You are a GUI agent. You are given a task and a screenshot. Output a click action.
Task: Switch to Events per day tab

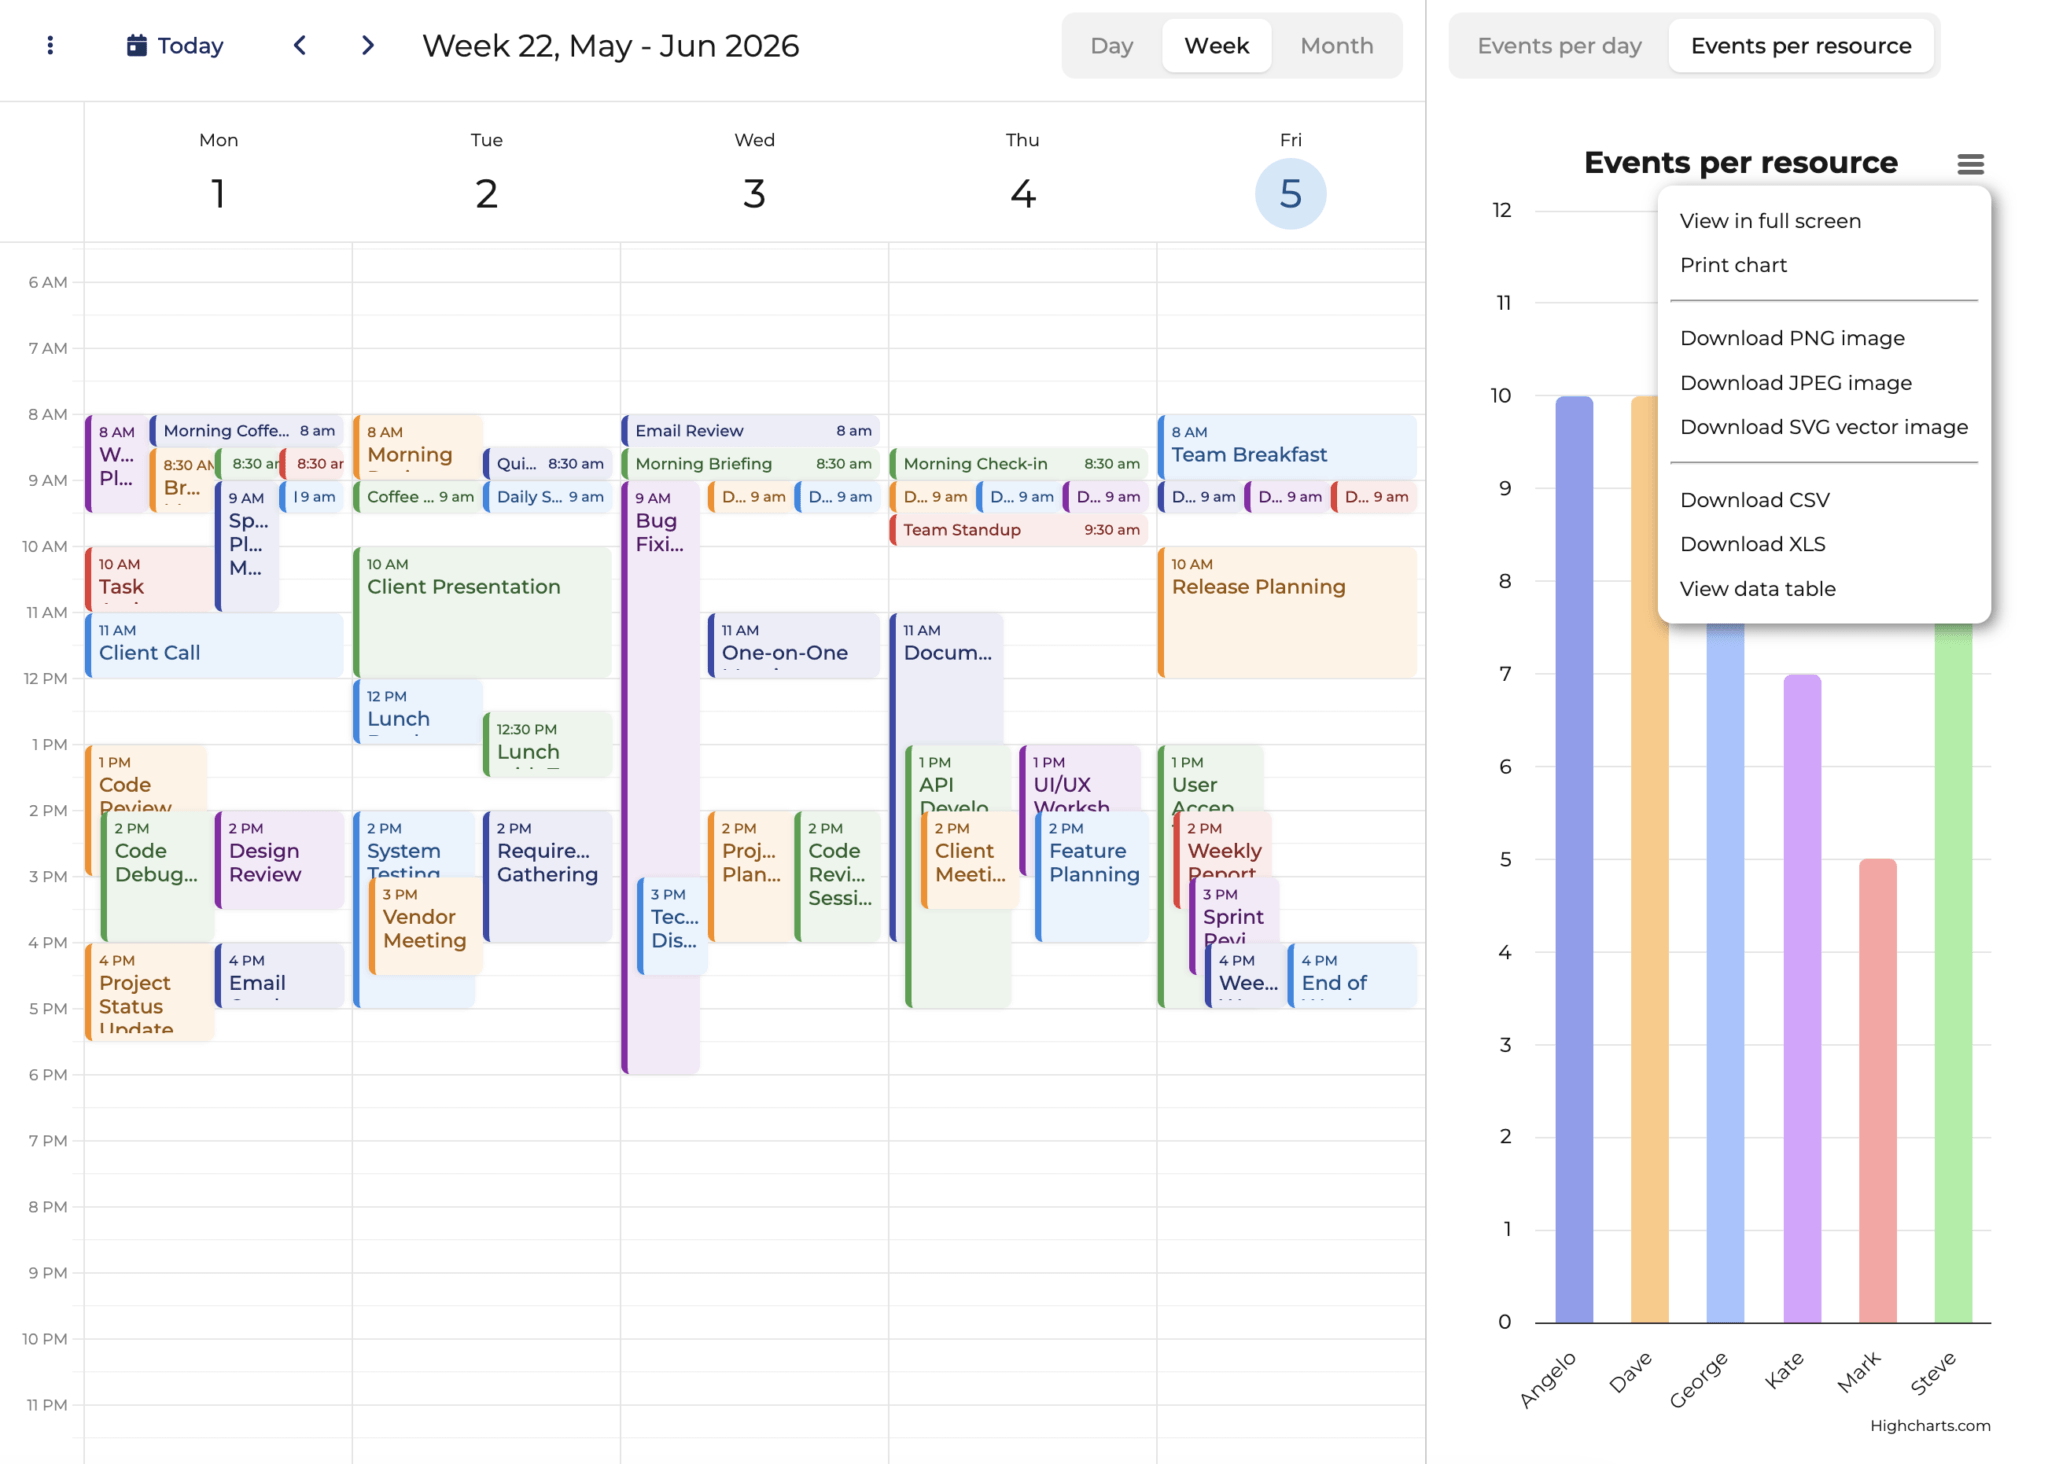[x=1559, y=46]
